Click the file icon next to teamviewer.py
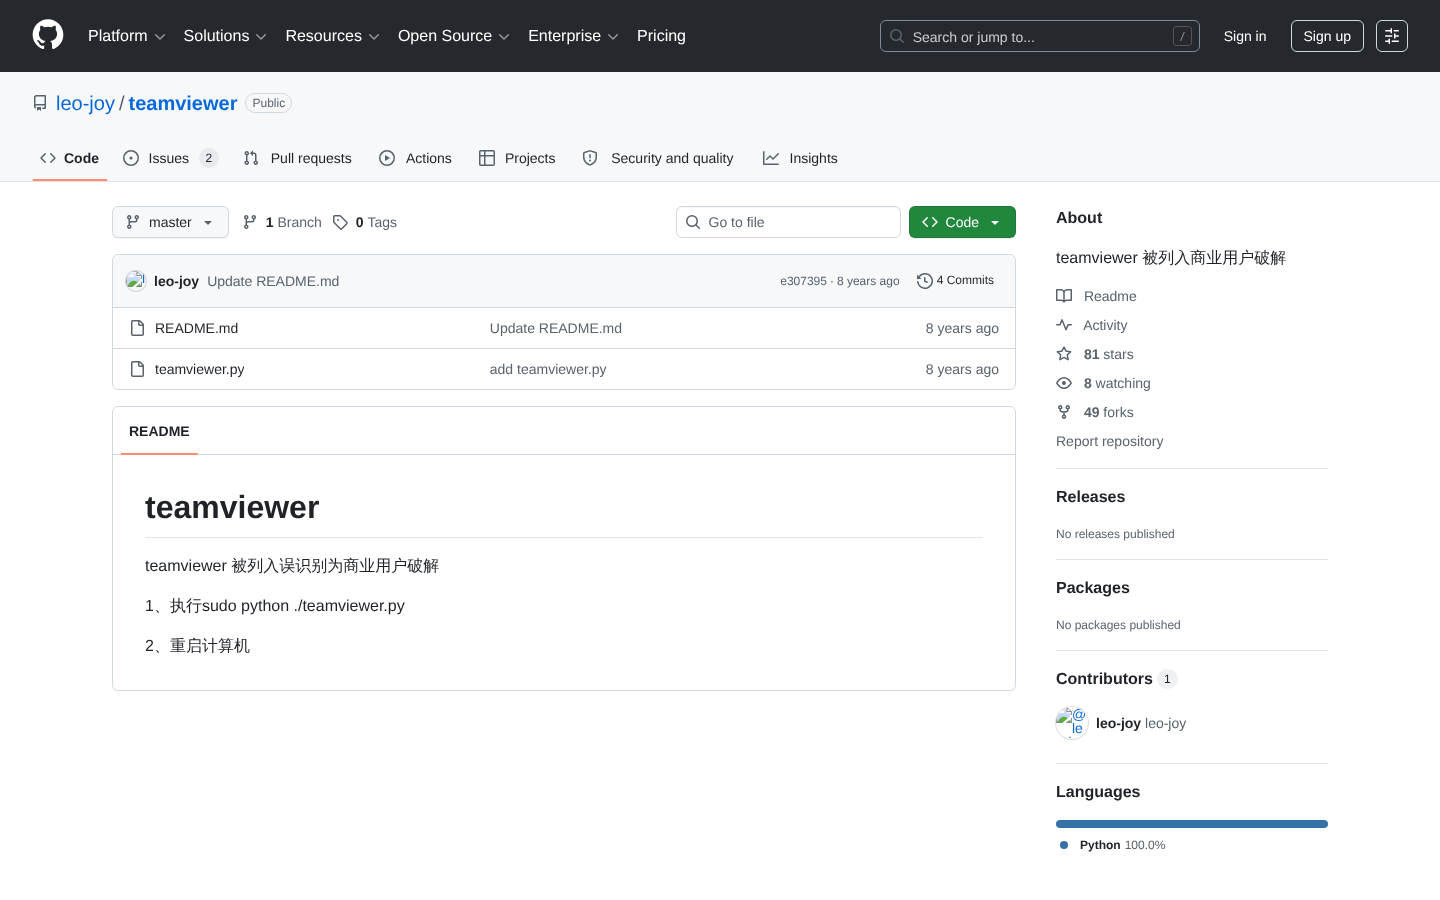 click(138, 369)
